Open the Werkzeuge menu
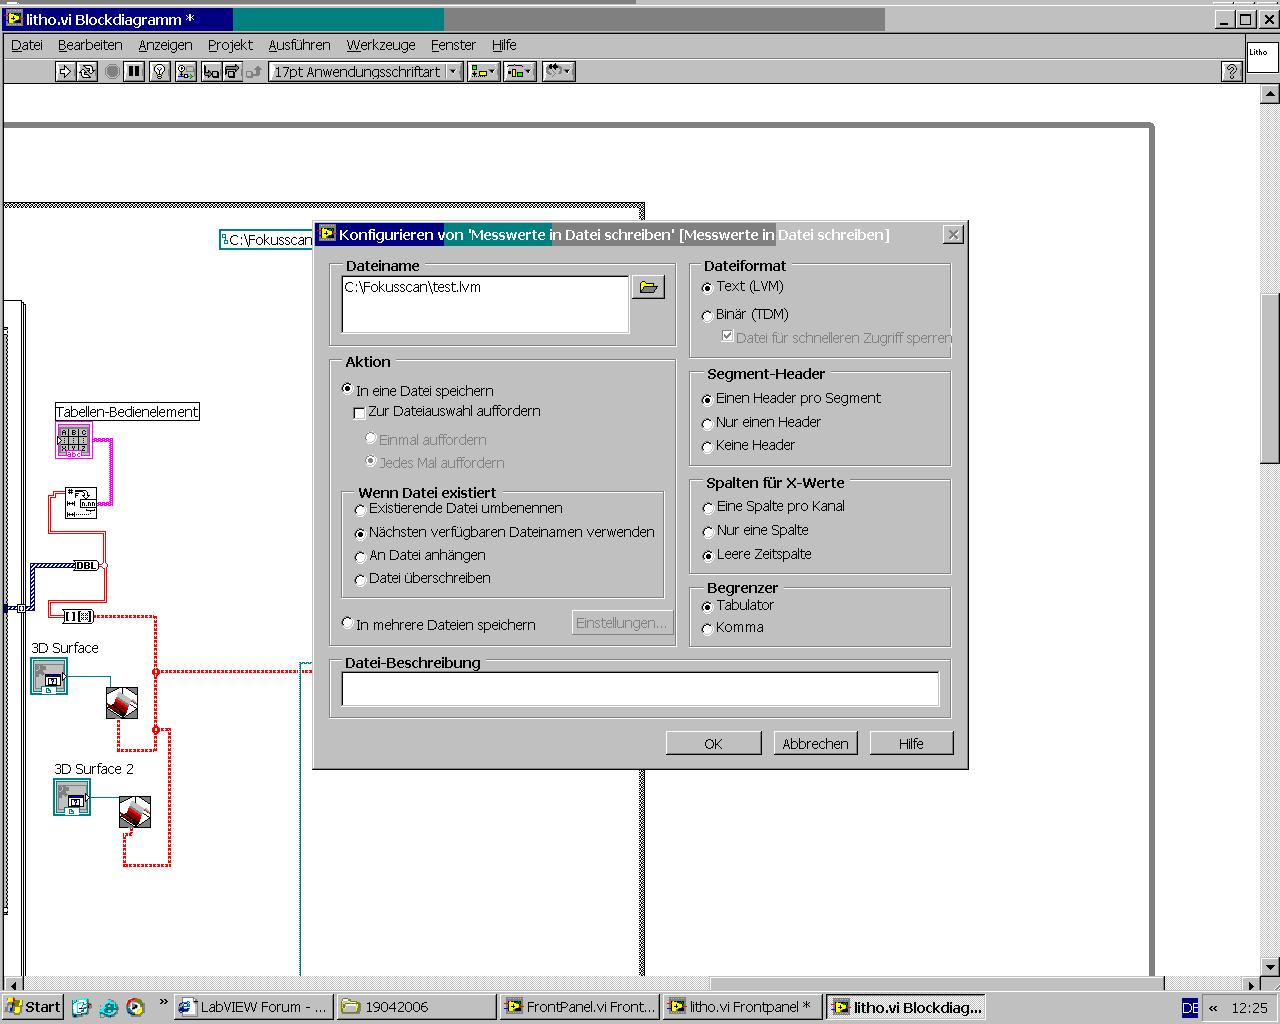Image resolution: width=1280 pixels, height=1024 pixels. click(381, 45)
